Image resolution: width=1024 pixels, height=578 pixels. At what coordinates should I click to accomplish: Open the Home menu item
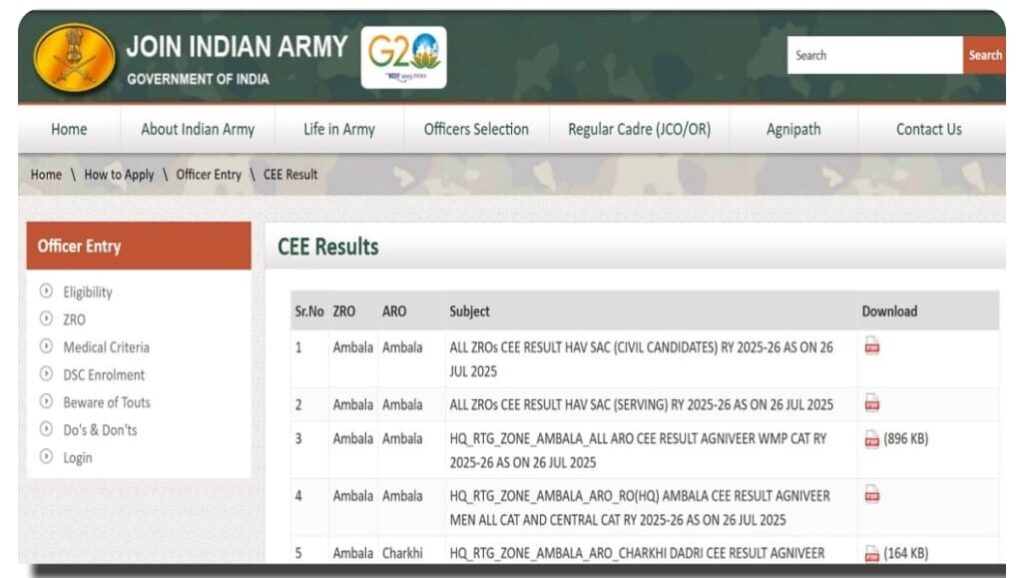(x=69, y=129)
